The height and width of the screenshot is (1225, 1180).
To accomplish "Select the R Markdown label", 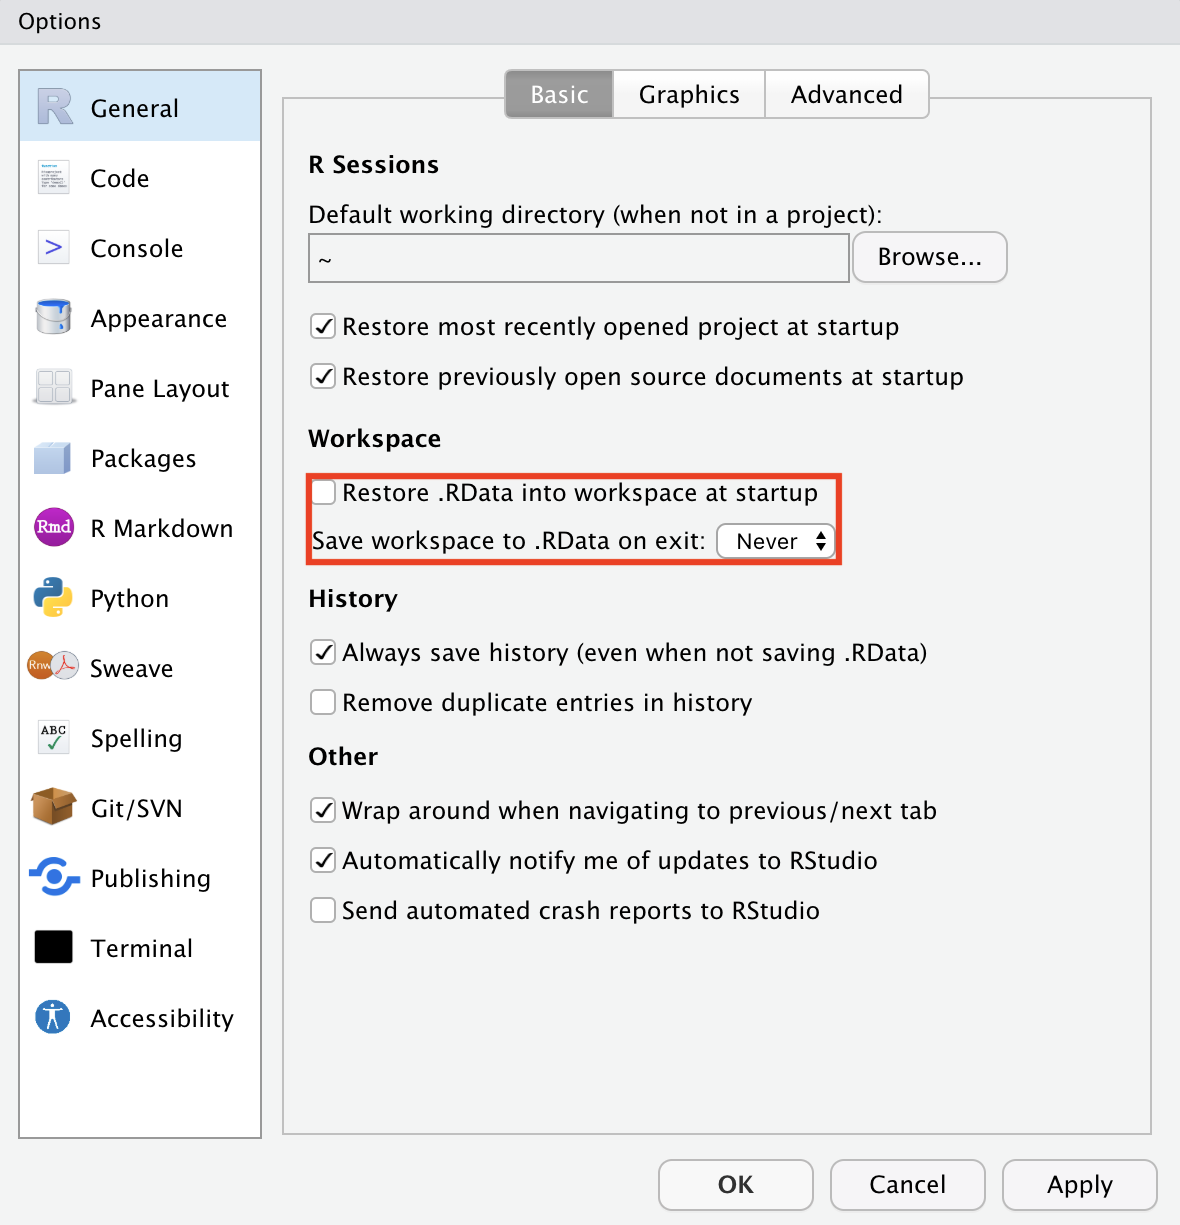I will [x=162, y=528].
